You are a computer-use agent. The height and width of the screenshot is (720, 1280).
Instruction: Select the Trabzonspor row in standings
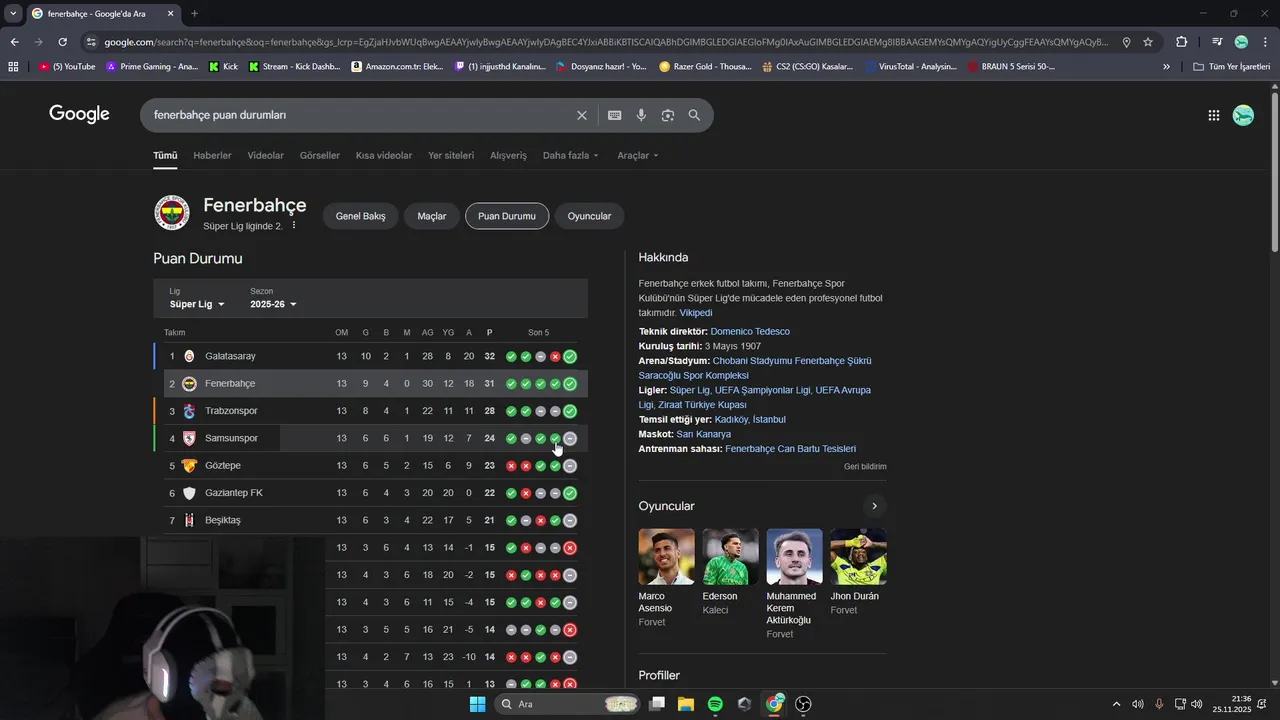(x=370, y=411)
